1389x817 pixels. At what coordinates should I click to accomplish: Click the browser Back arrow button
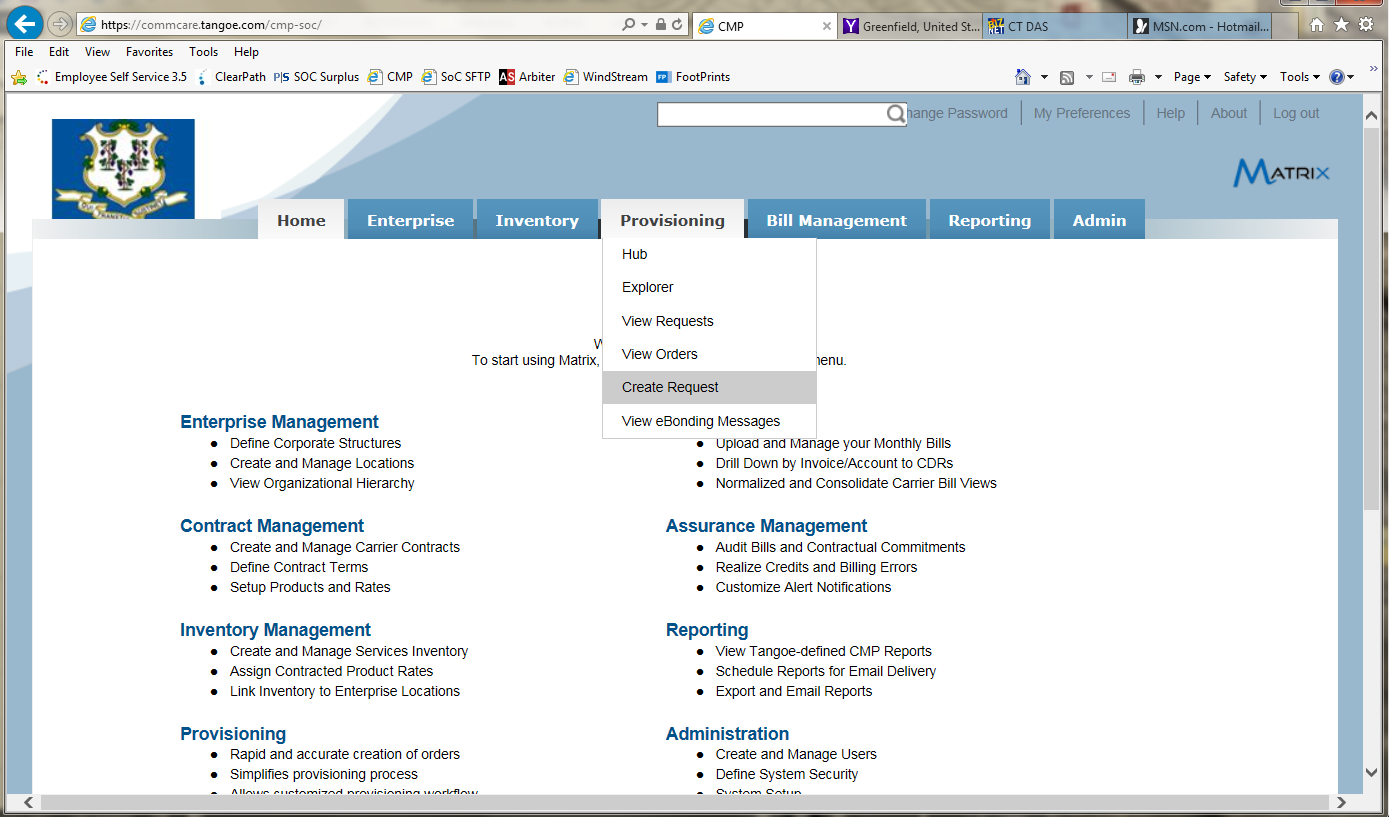[x=25, y=23]
